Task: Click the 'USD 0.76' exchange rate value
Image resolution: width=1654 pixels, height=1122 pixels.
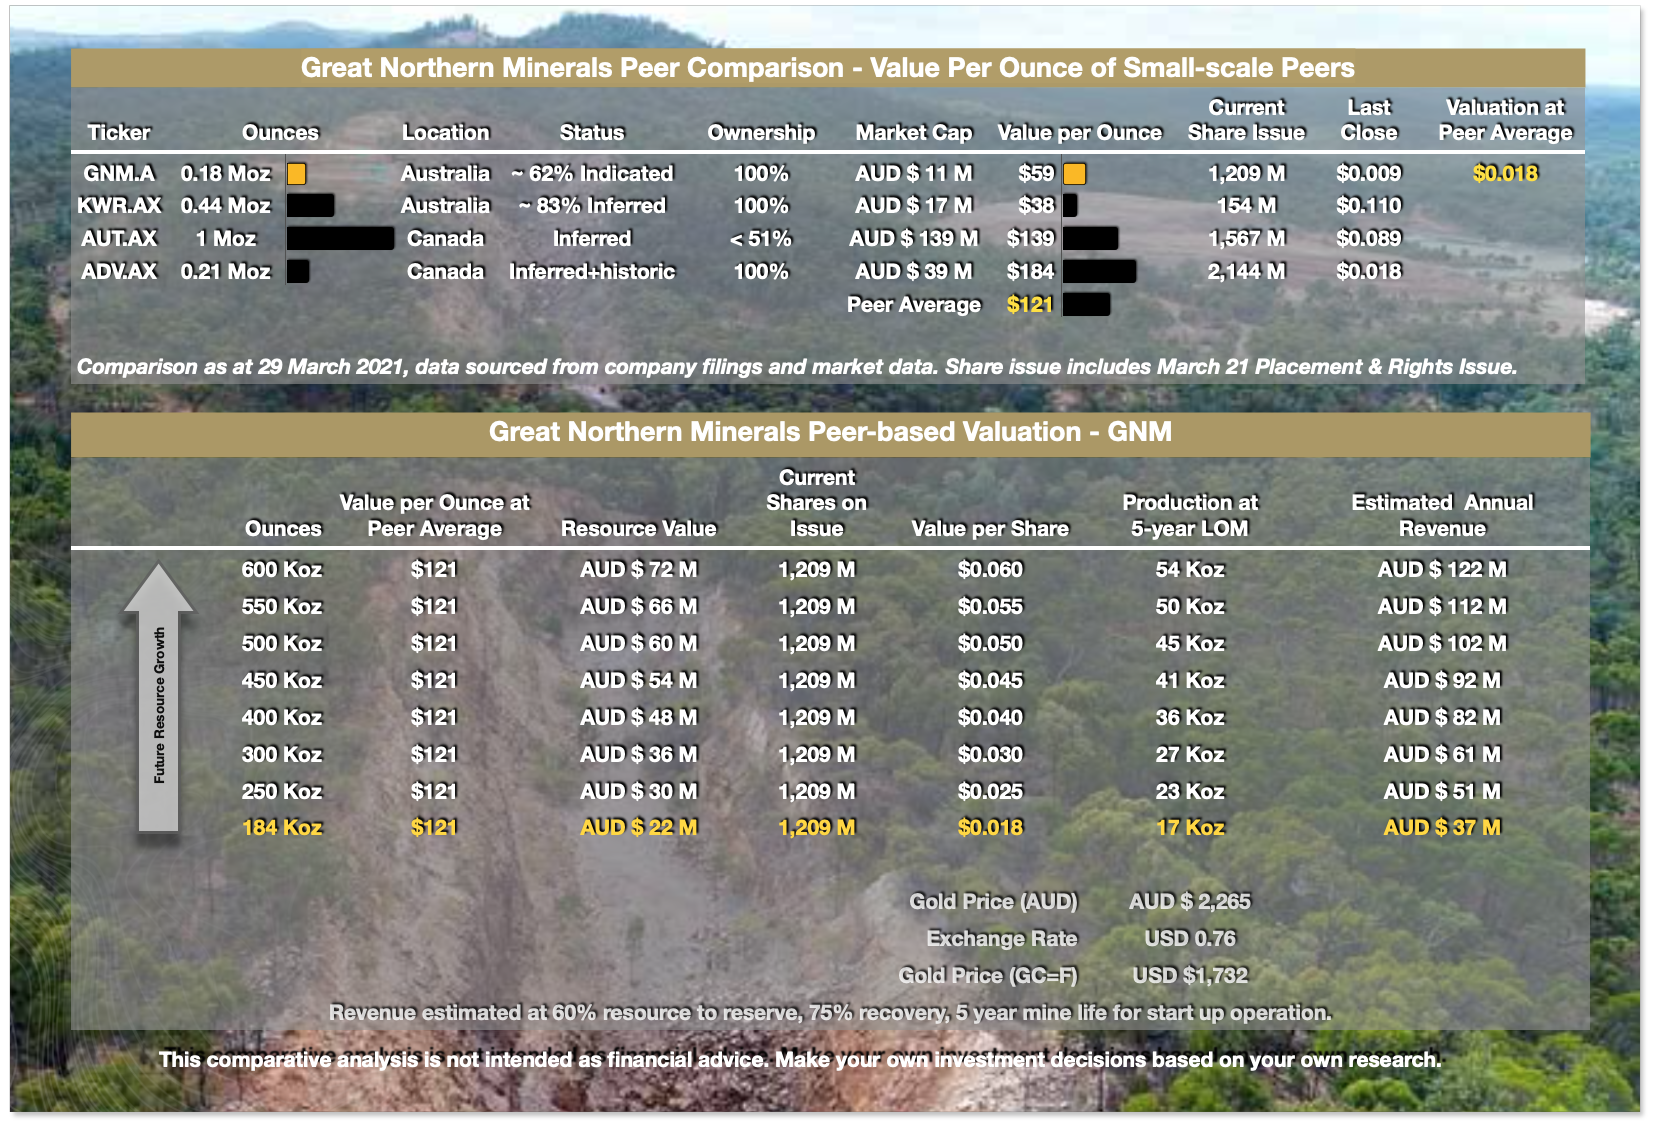Action: click(1190, 938)
